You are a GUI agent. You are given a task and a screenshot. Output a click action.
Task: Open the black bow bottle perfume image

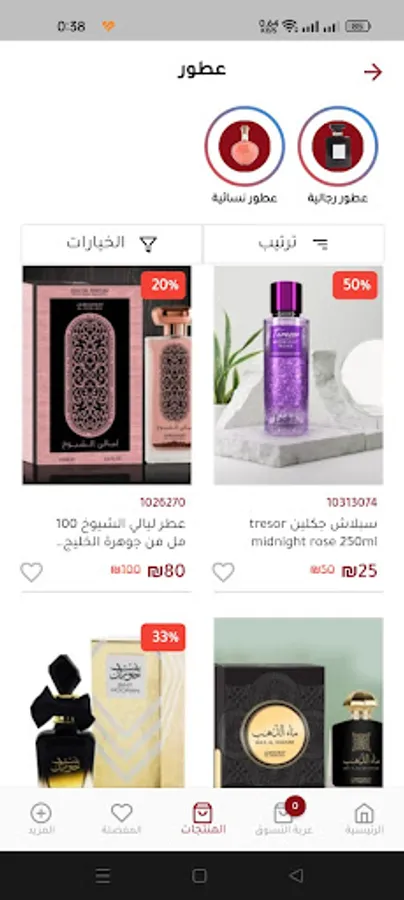pyautogui.click(x=107, y=703)
